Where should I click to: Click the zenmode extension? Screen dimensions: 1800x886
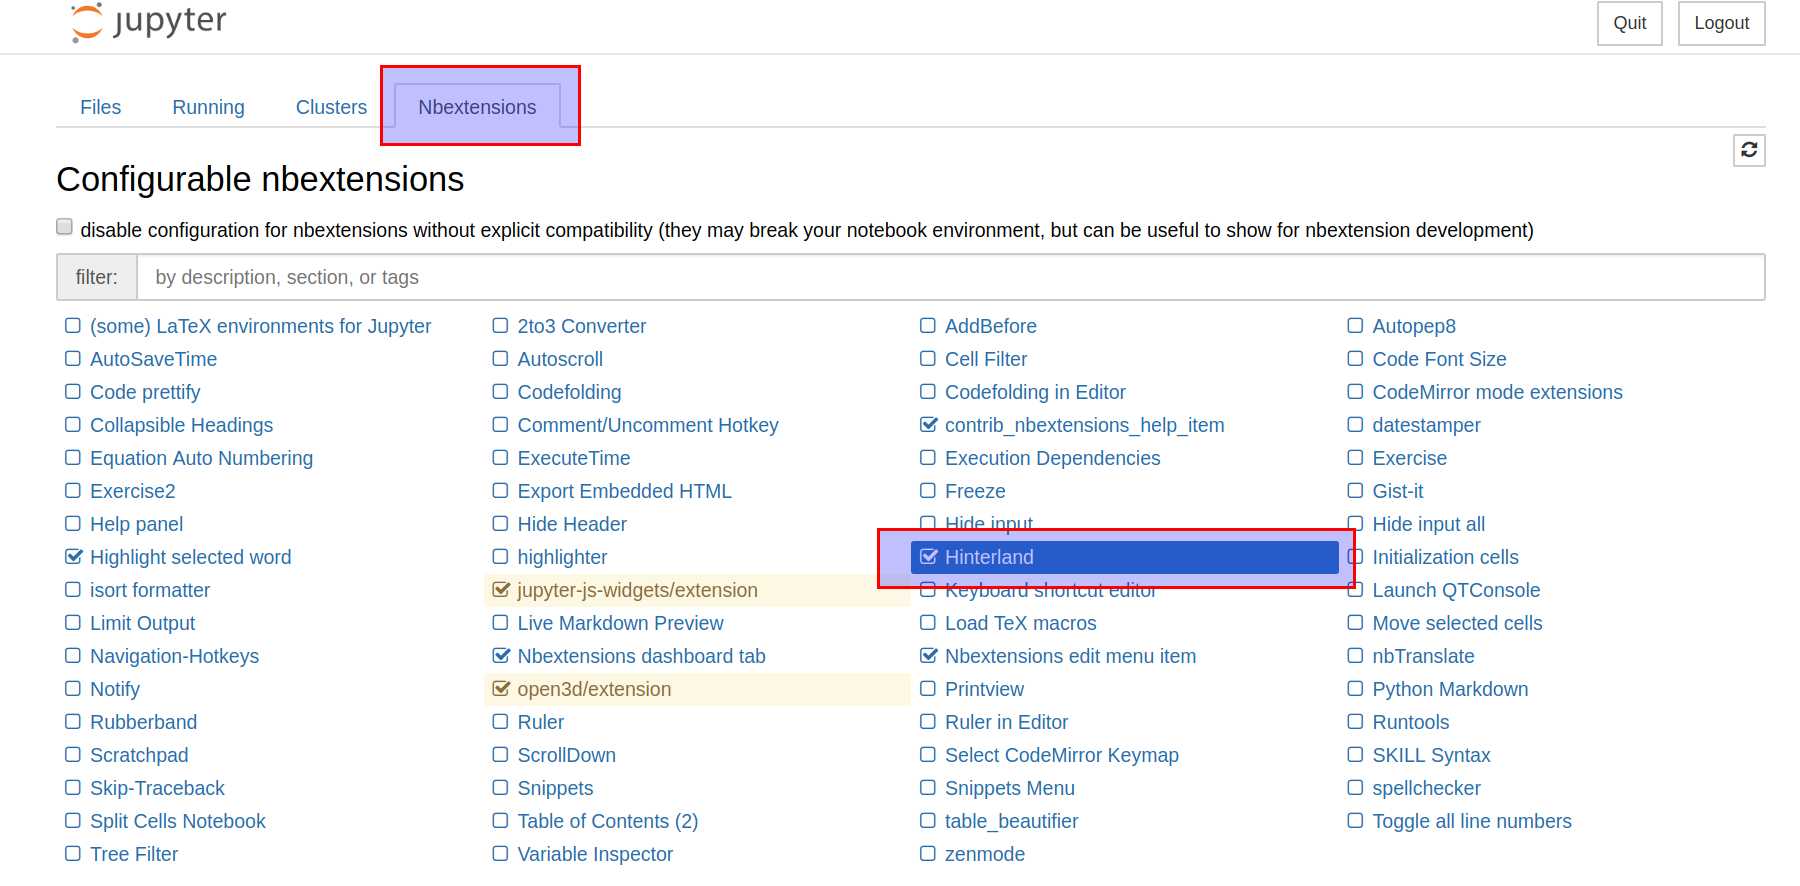click(985, 854)
